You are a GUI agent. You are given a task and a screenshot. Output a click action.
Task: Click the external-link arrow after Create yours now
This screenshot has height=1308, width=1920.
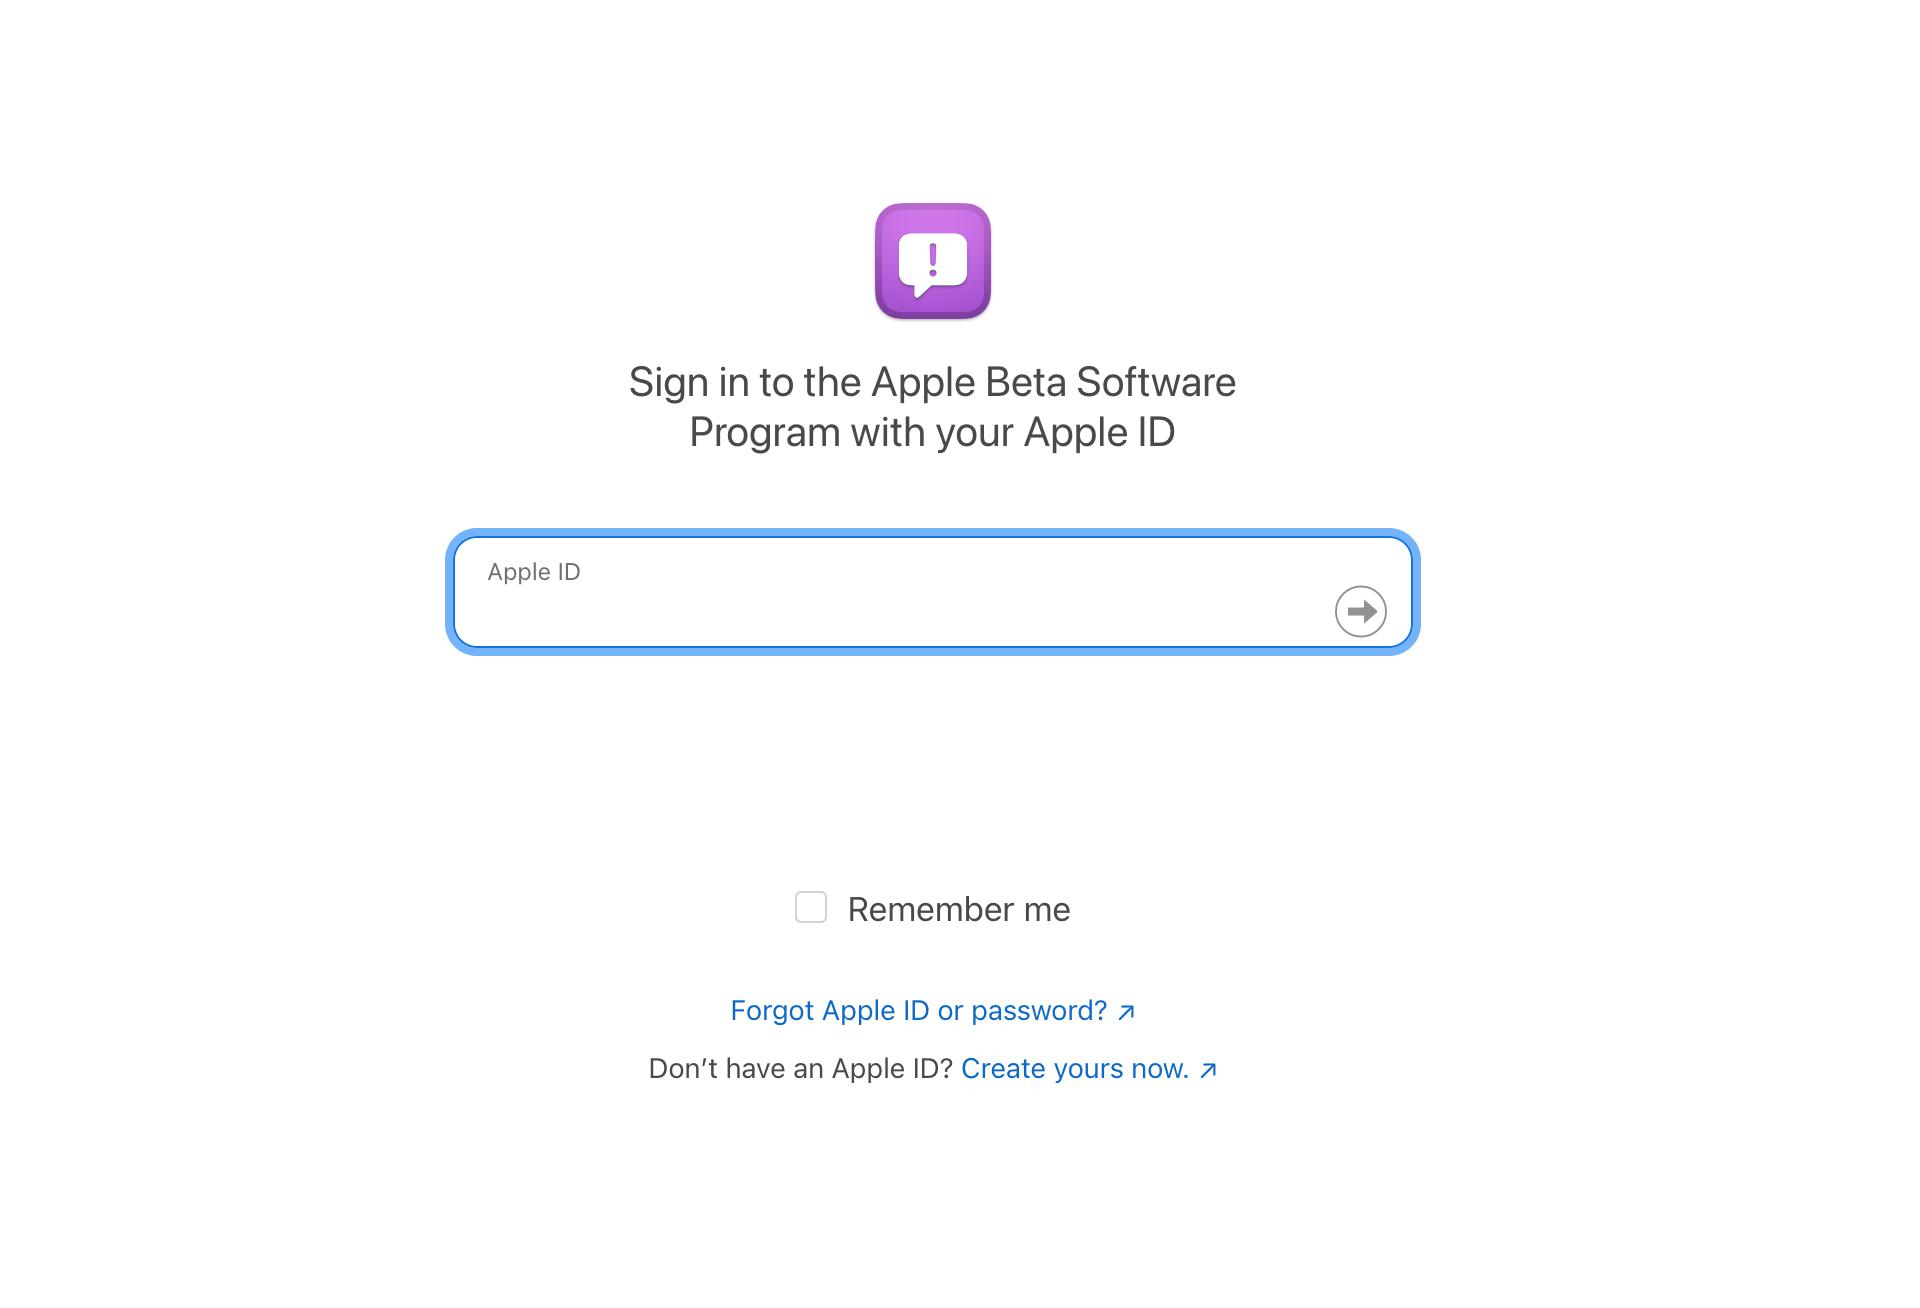click(1208, 1070)
